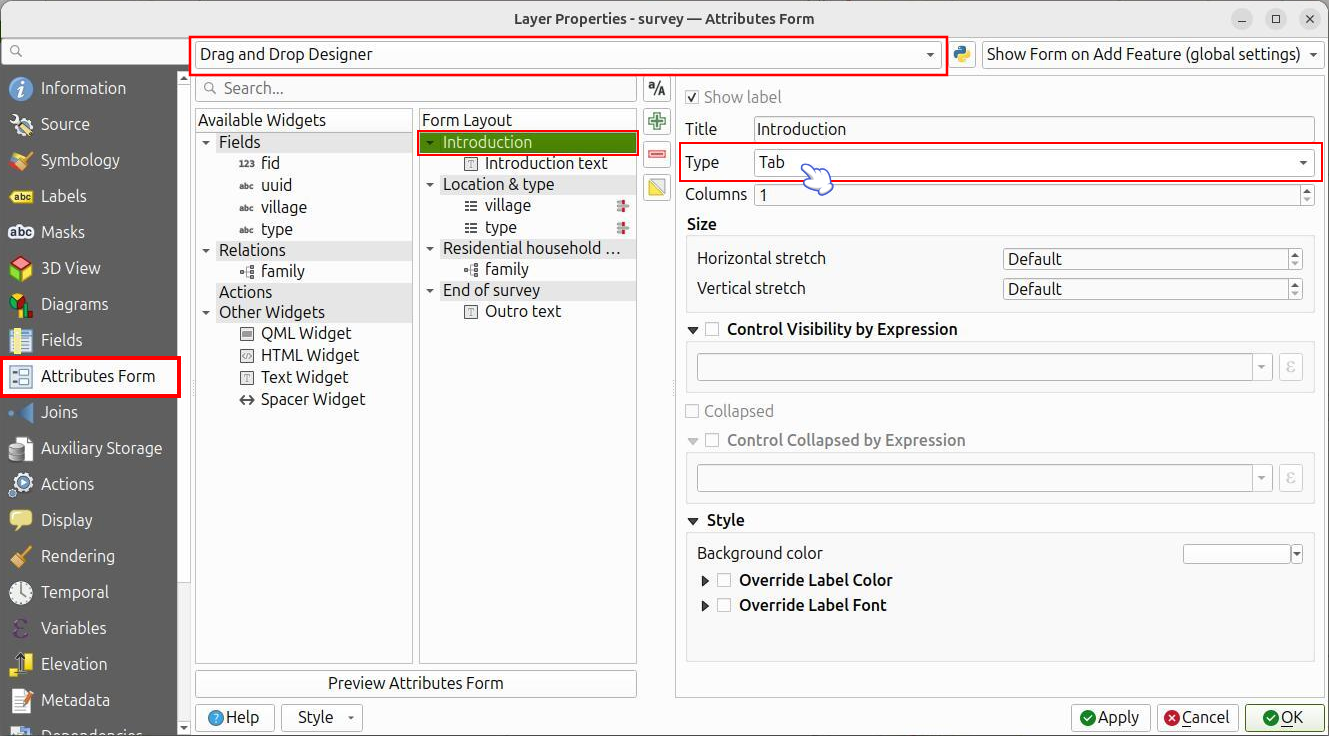Click the red minus remove item icon
This screenshot has width=1329, height=736.
click(x=657, y=154)
